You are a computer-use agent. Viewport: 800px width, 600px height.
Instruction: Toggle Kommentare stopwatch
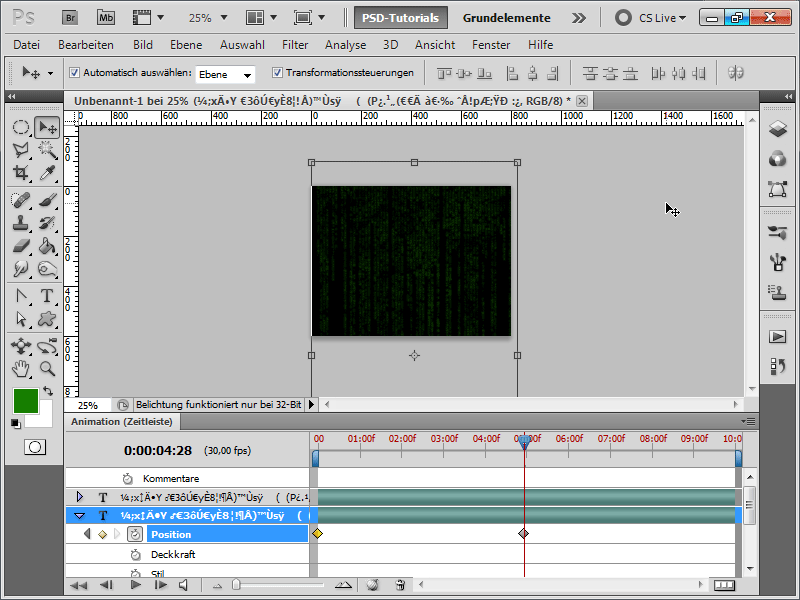click(128, 479)
